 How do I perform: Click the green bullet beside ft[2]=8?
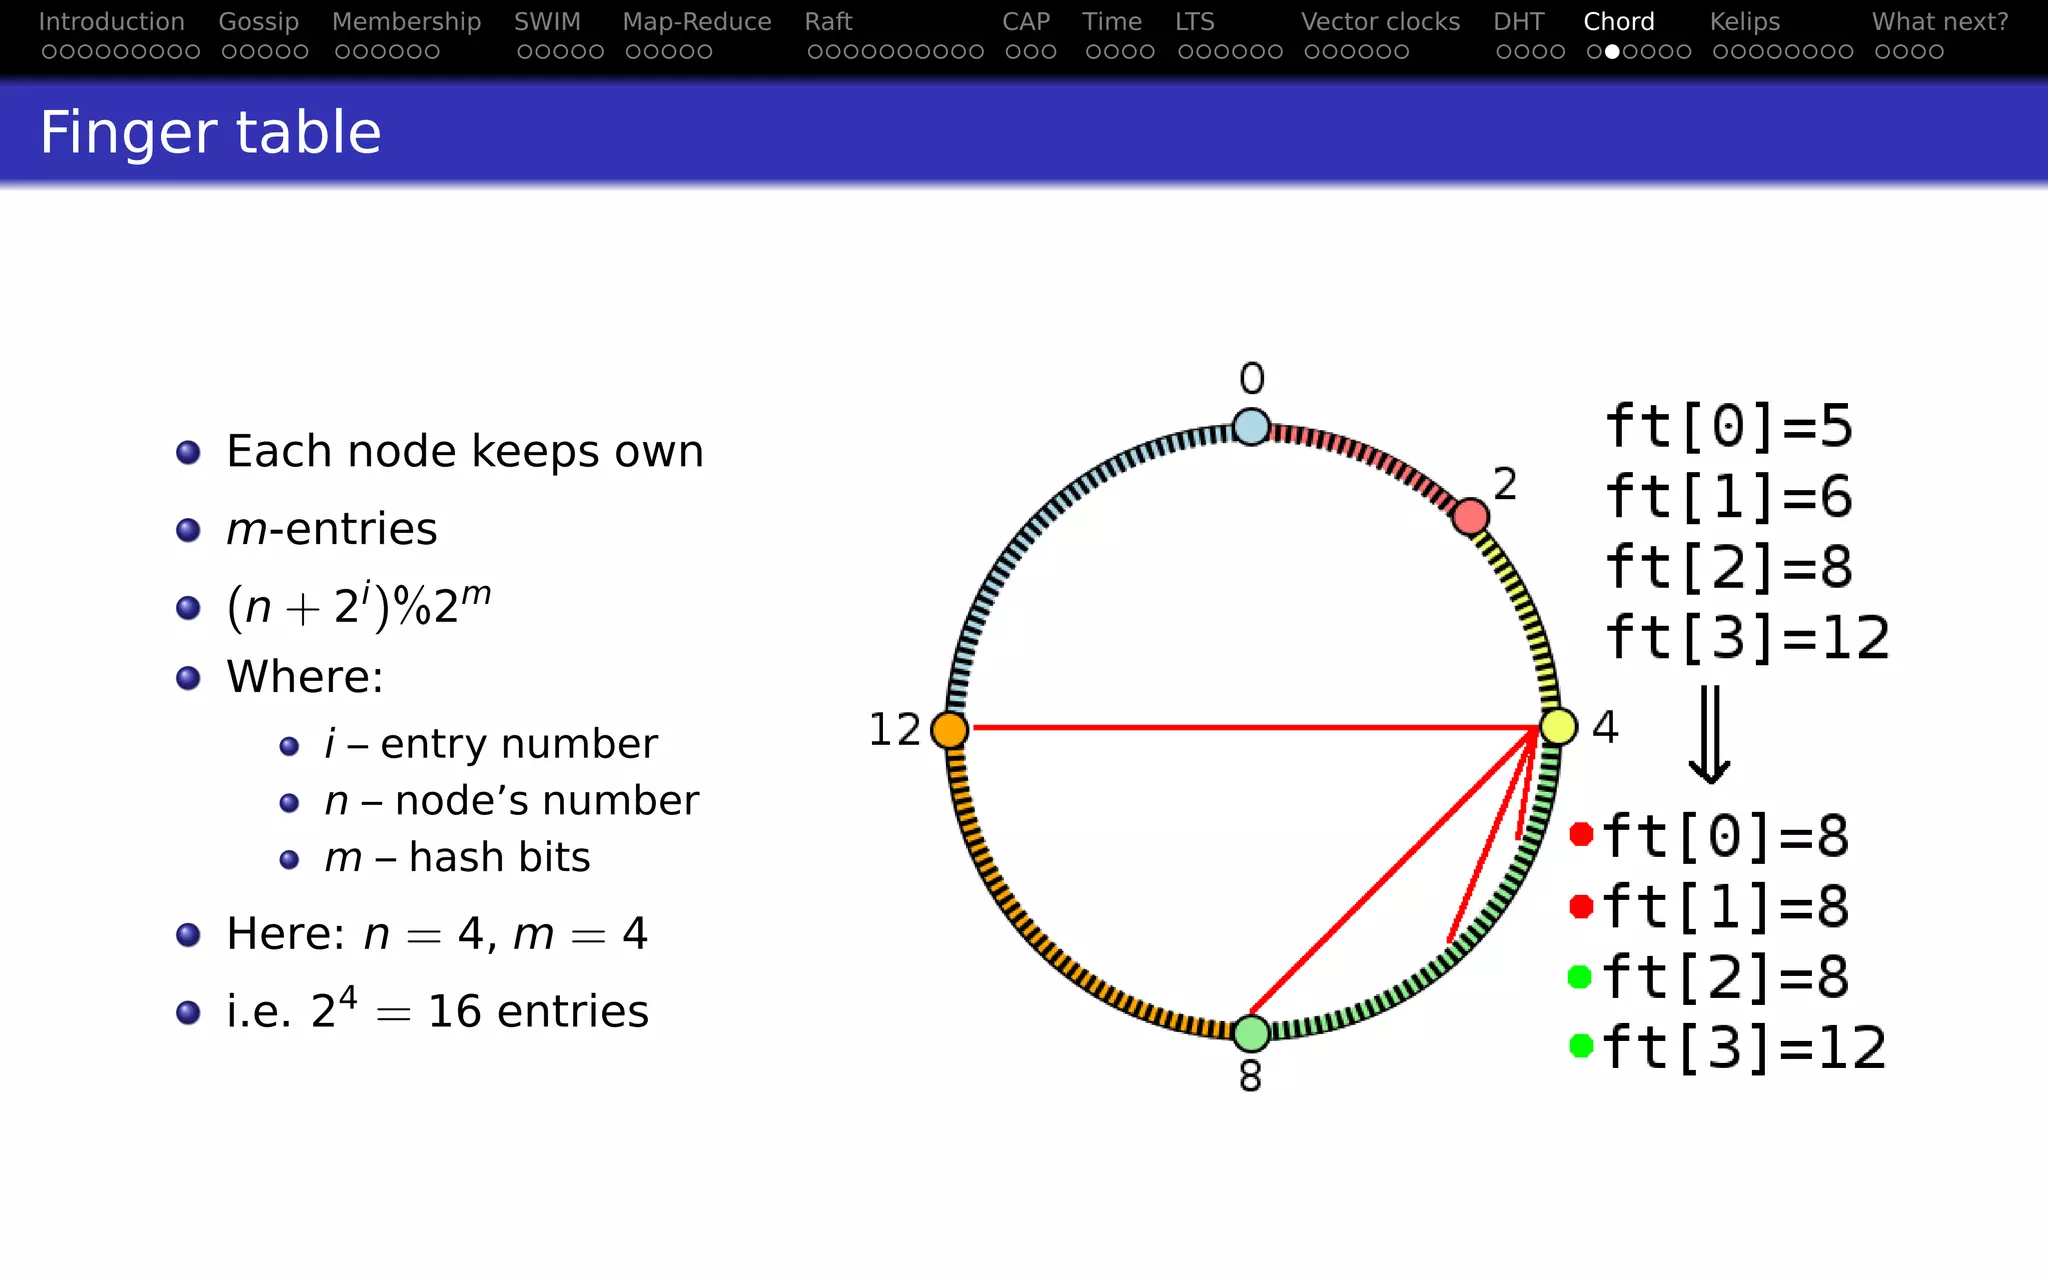point(1580,976)
